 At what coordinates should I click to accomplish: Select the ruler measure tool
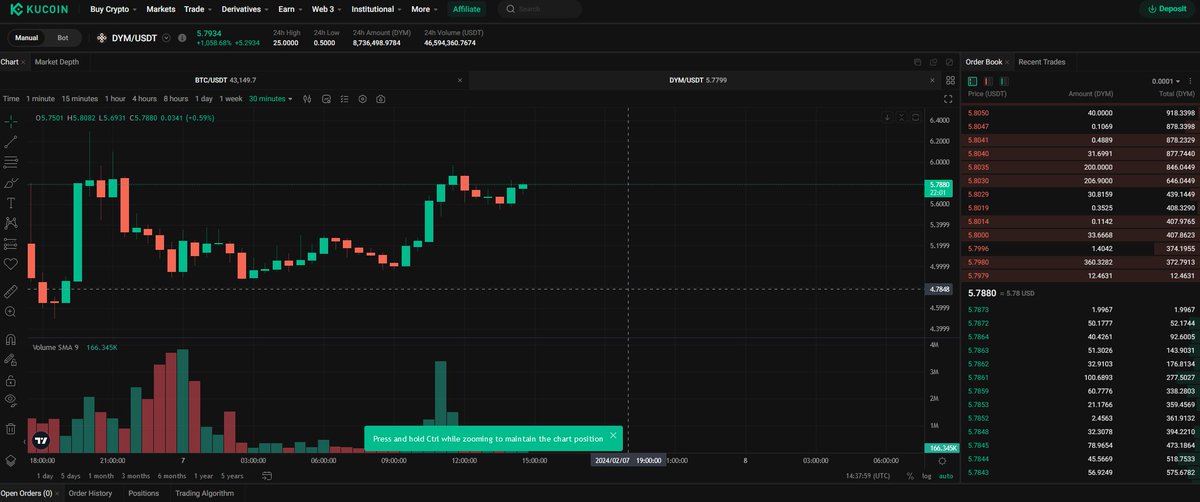pos(11,291)
